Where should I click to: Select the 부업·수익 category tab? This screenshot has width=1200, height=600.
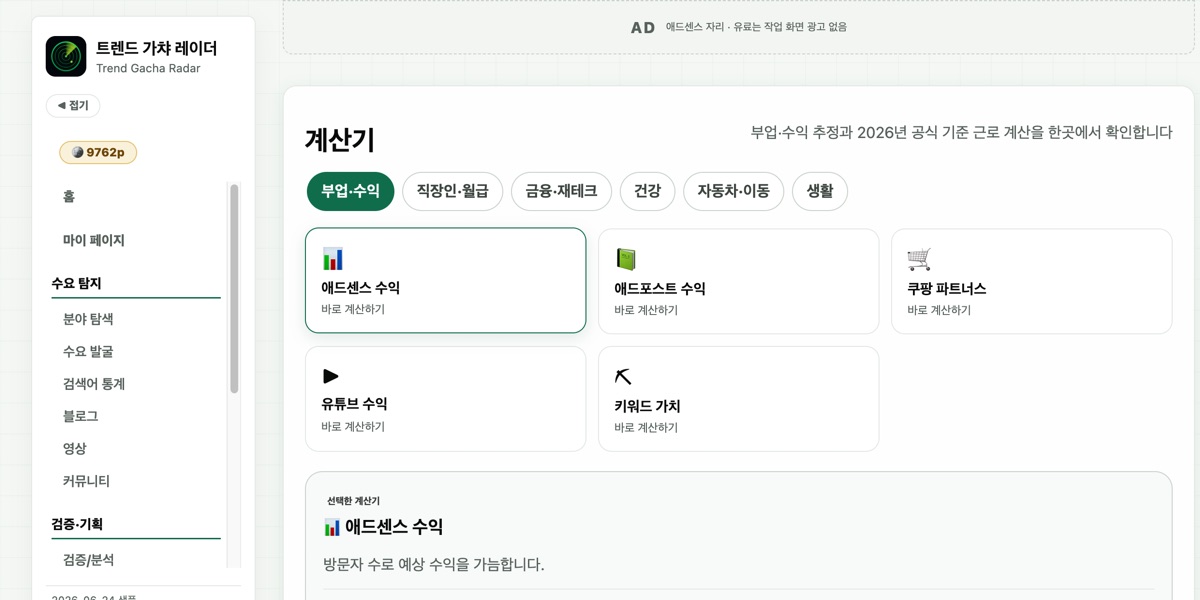pos(351,191)
